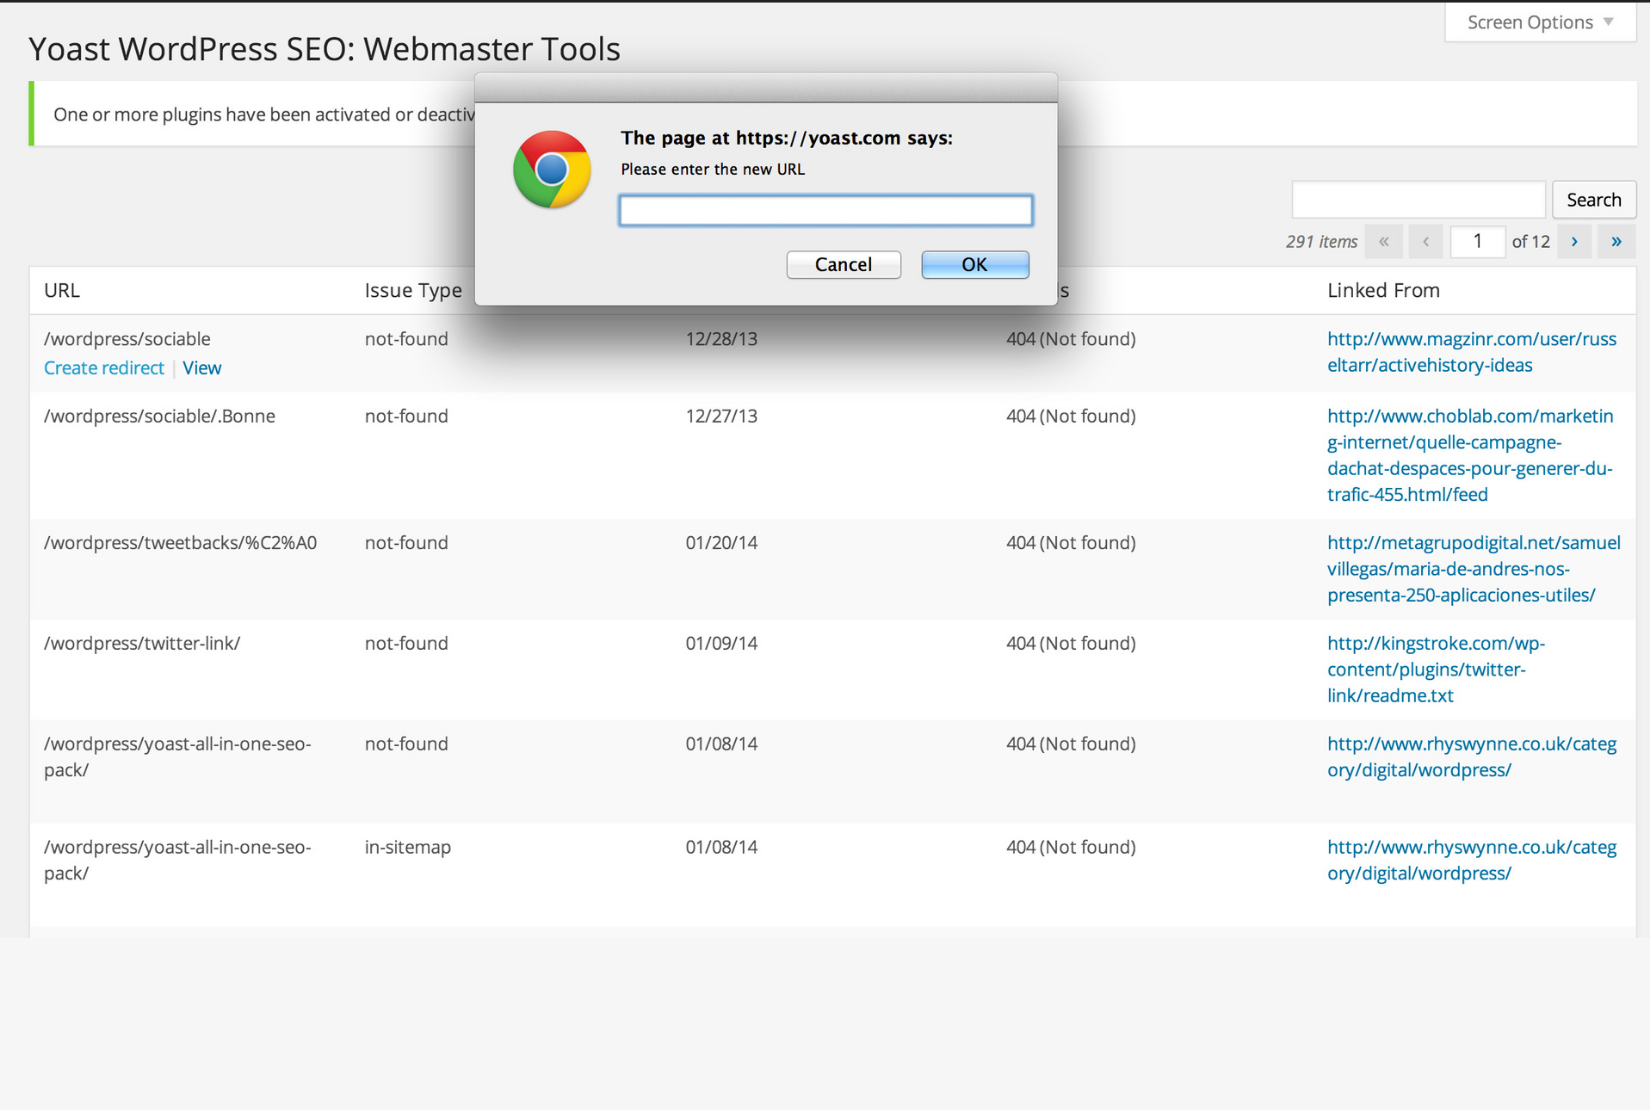Open the Screen Options panel
1650x1110 pixels.
pyautogui.click(x=1528, y=21)
